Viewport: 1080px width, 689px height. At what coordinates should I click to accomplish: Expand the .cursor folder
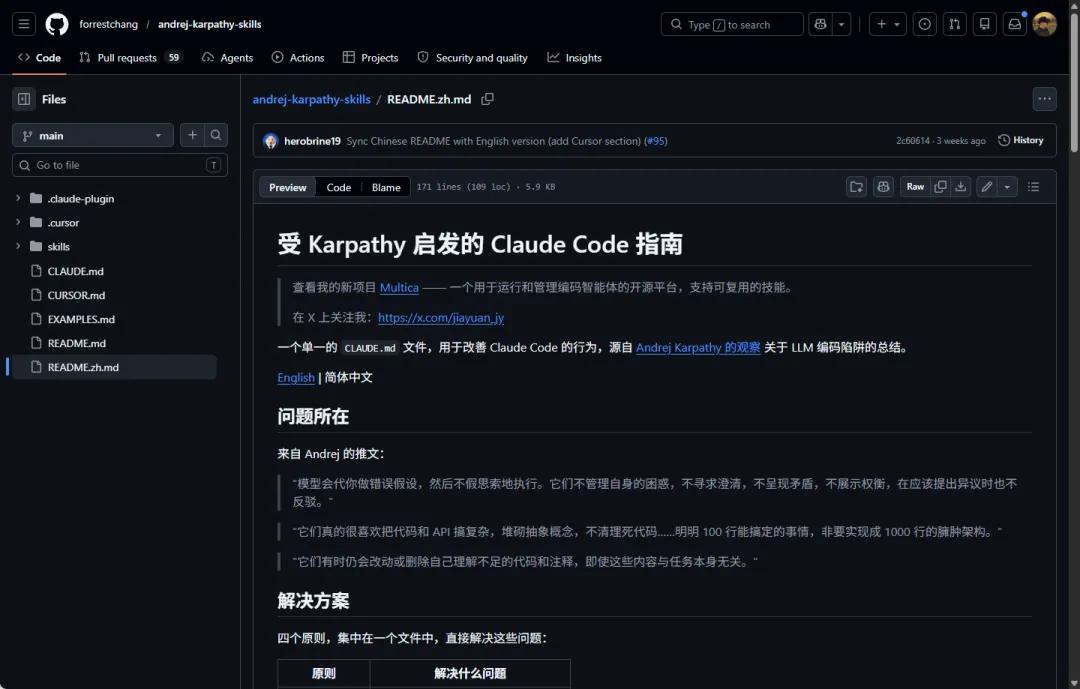coord(18,223)
